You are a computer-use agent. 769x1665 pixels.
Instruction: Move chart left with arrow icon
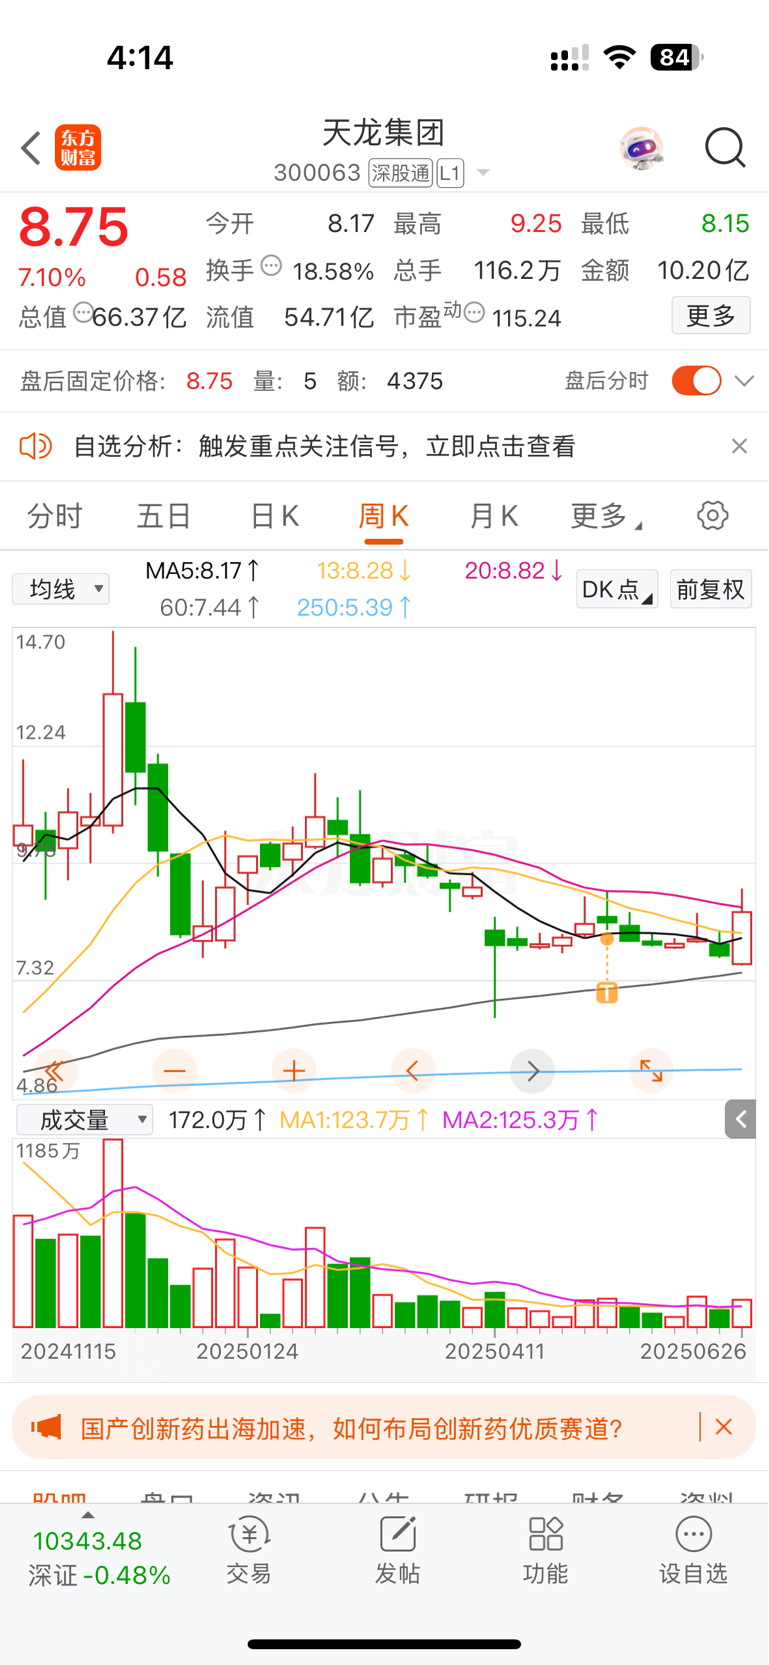pos(413,1071)
